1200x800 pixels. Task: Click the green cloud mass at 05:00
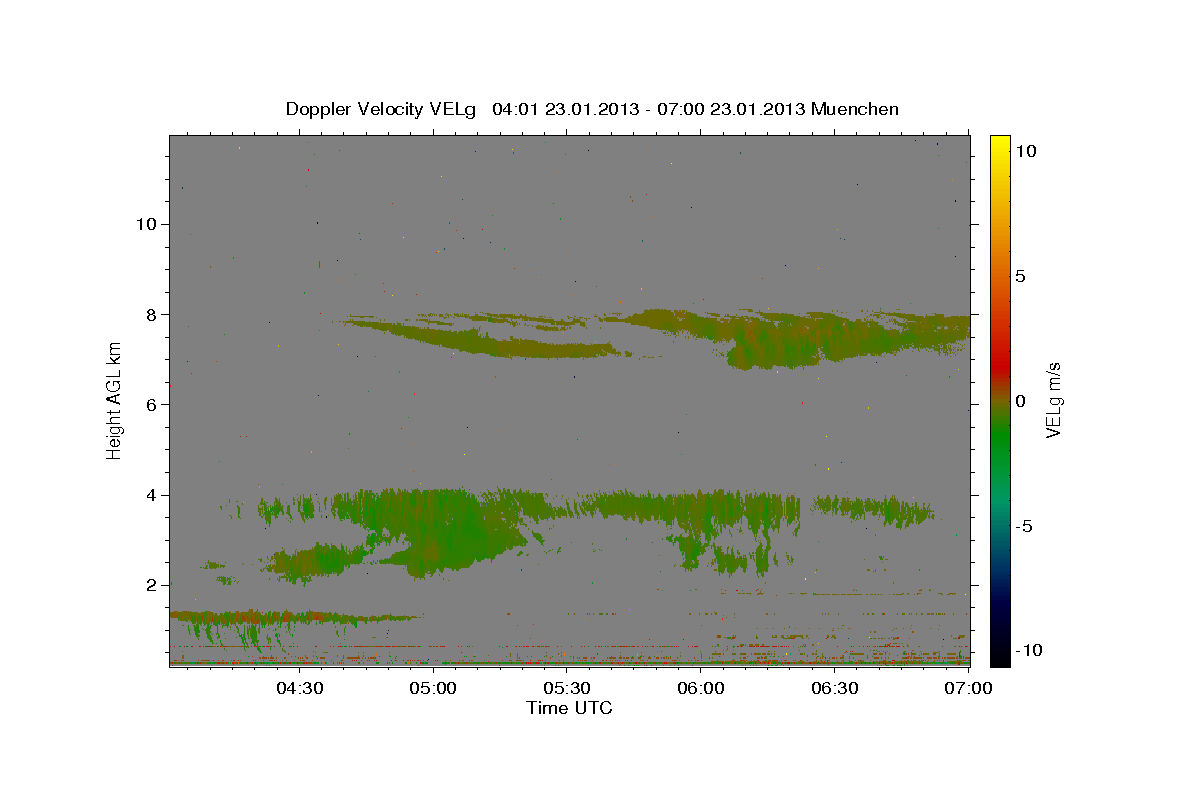(440, 535)
